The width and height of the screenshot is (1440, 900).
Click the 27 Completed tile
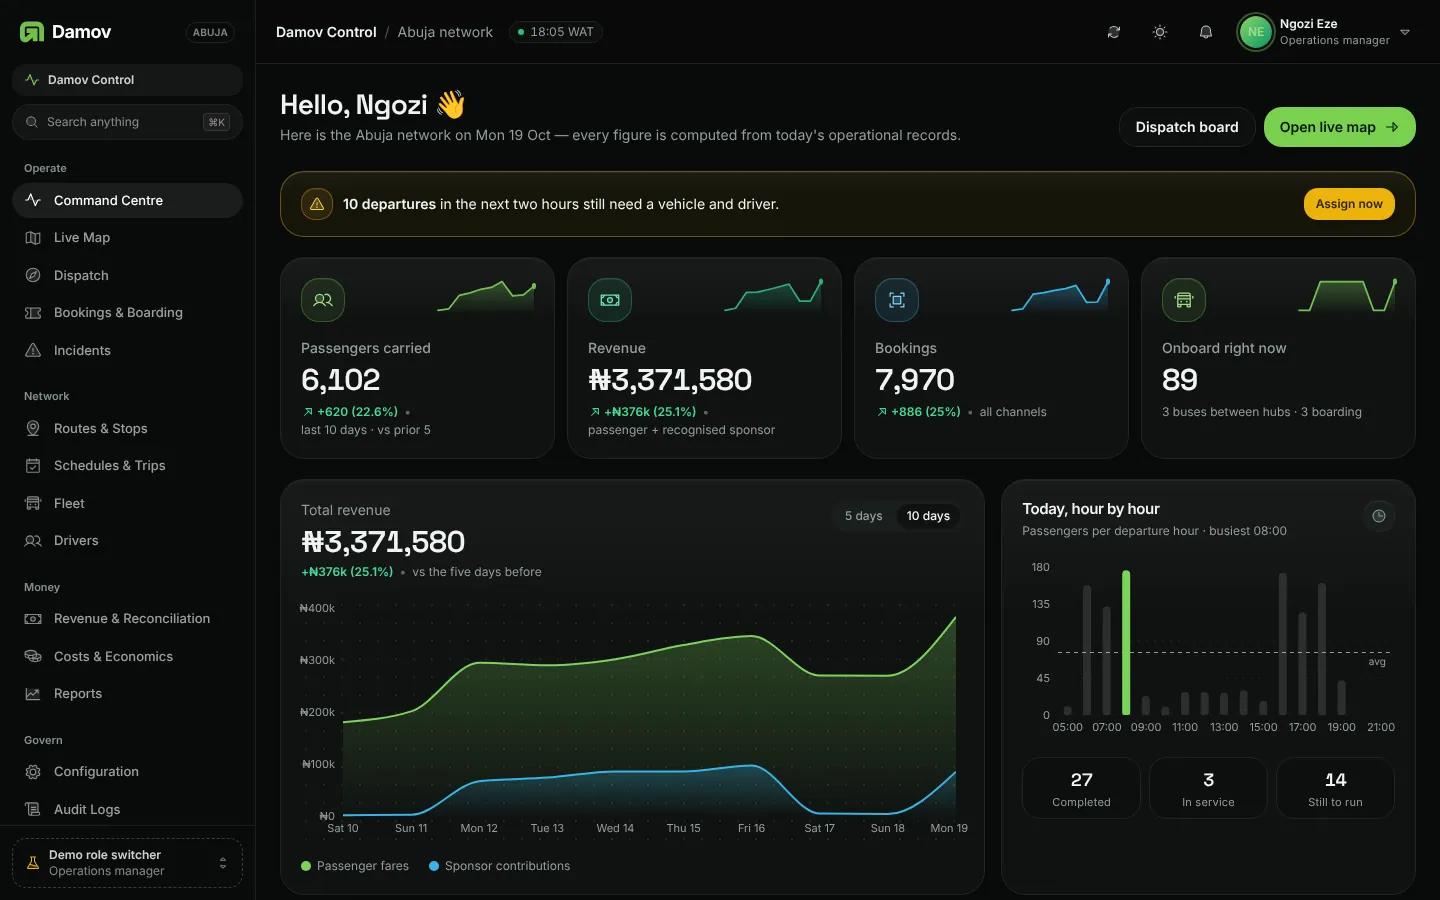1081,788
